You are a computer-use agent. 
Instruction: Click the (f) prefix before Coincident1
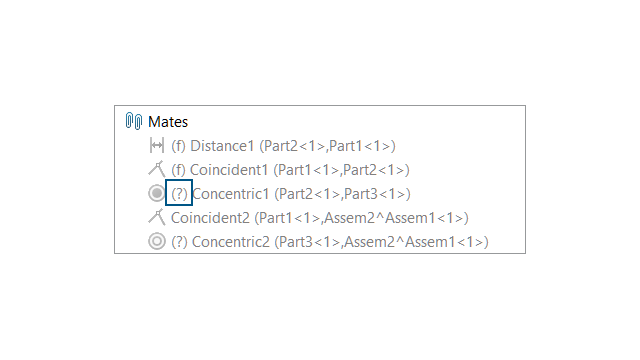[x=178, y=170]
